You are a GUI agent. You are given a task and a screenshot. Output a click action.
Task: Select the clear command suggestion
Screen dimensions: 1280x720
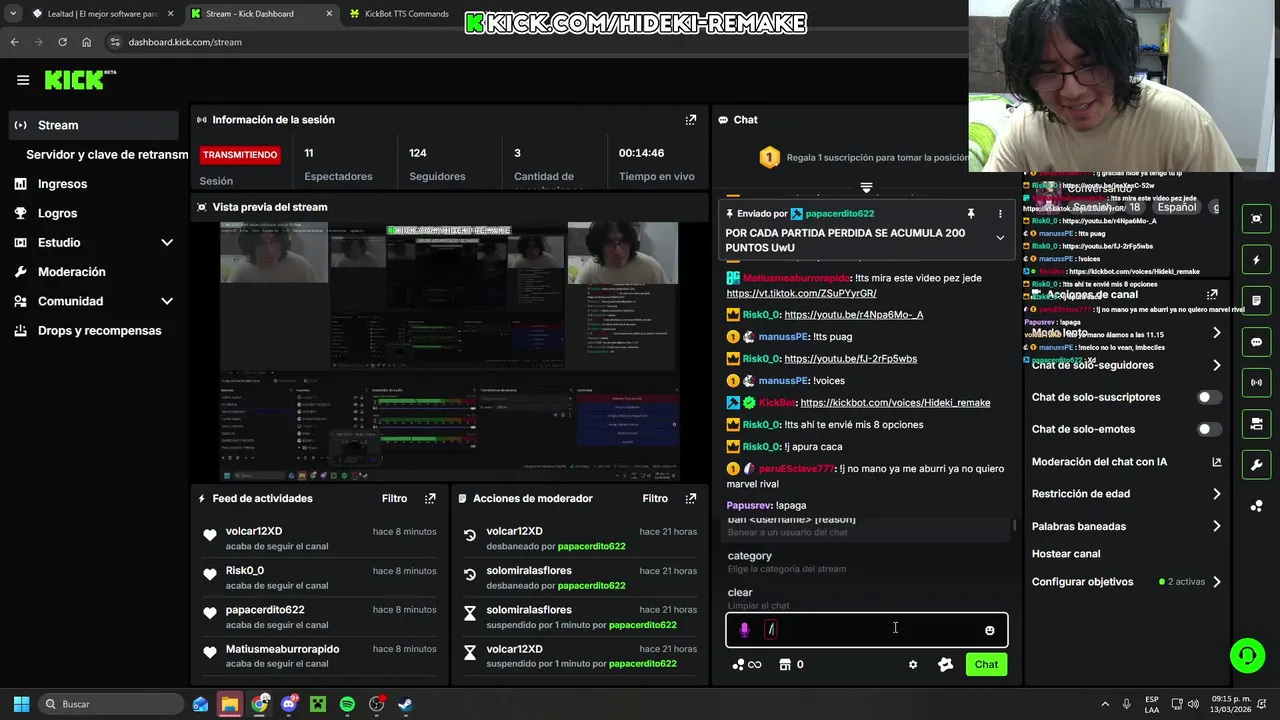866,598
